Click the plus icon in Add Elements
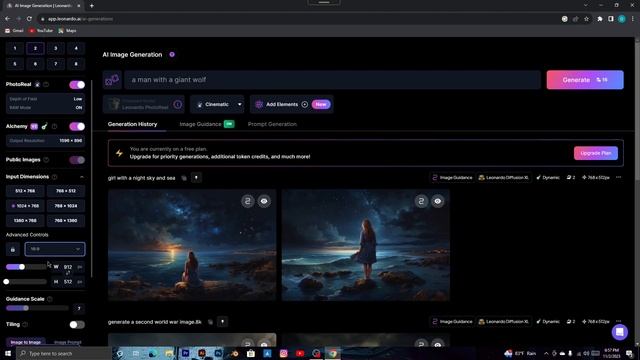This screenshot has width=640, height=360. 304,104
